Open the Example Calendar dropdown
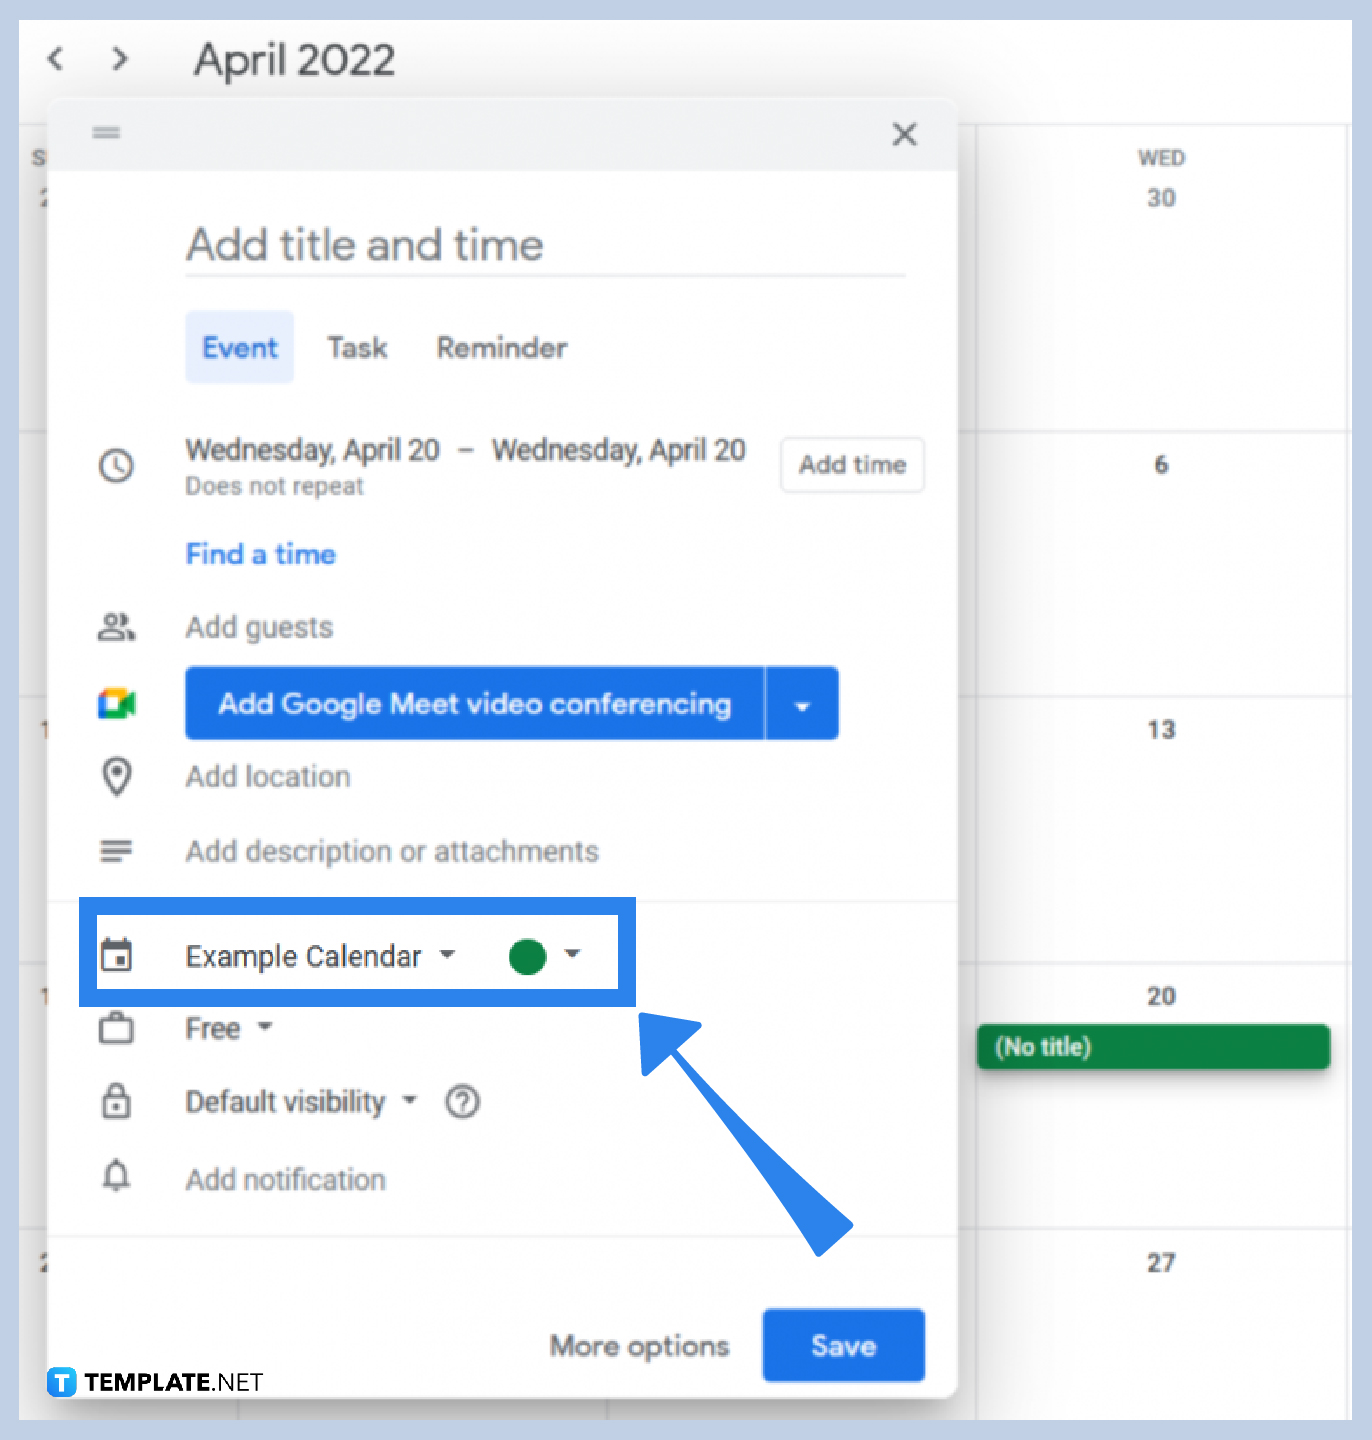The height and width of the screenshot is (1440, 1372). pos(448,956)
